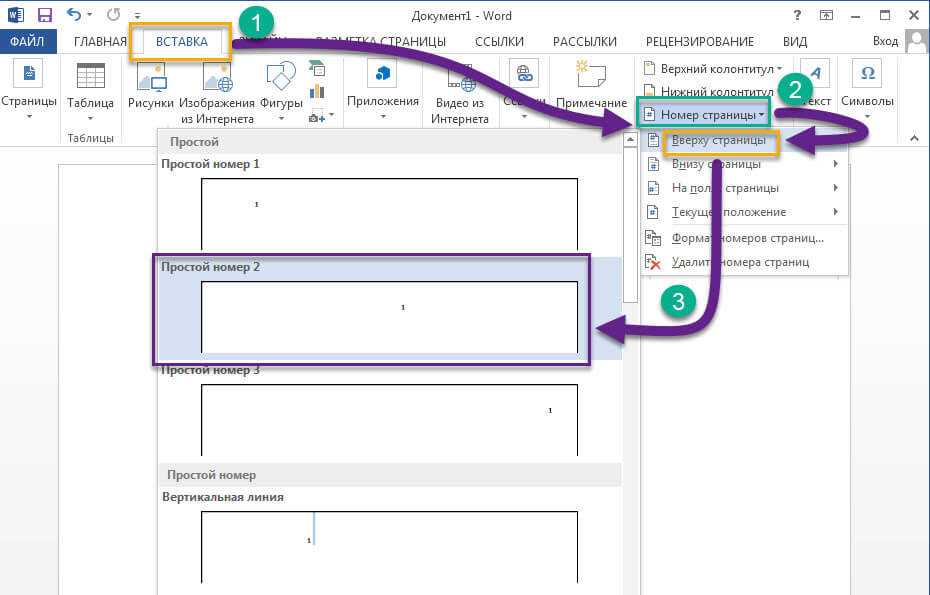Switch to the ГЛАВНАЯ tab
The width and height of the screenshot is (930, 595).
(100, 41)
